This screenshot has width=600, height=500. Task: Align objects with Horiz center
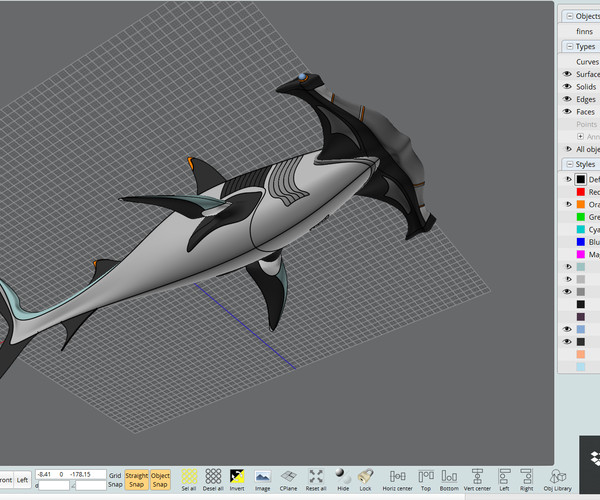pos(398,477)
